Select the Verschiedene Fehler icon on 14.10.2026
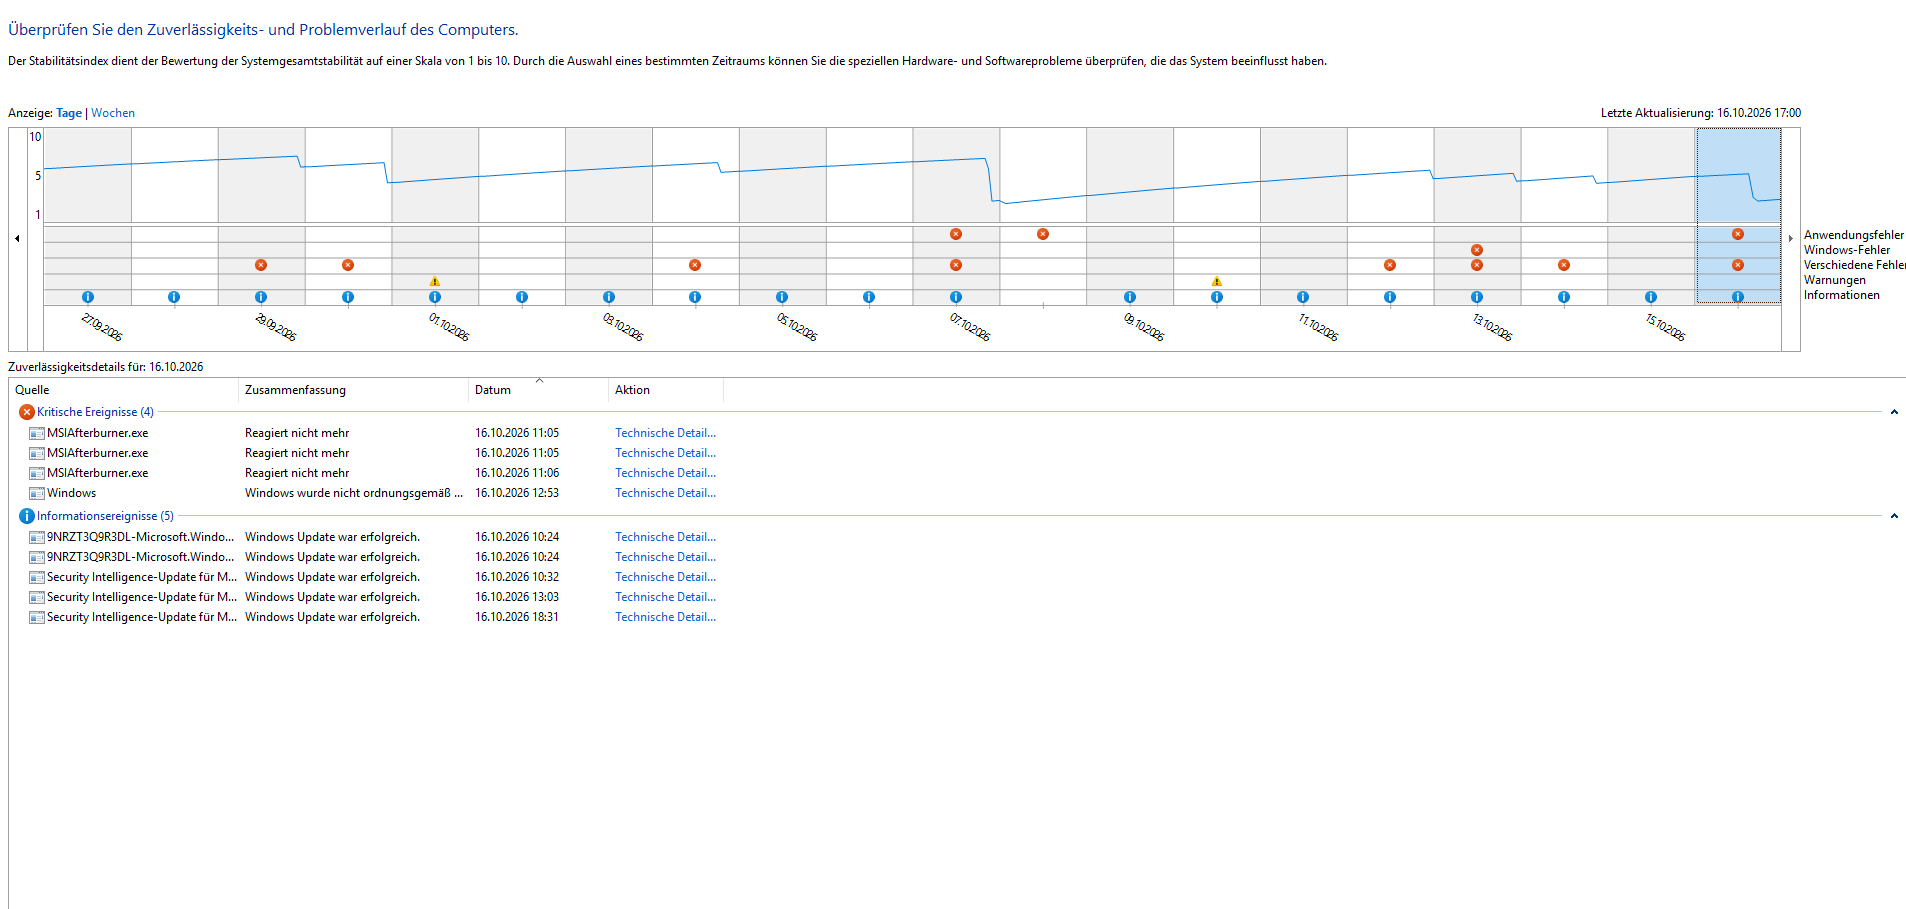The image size is (1906, 909). 1564,265
